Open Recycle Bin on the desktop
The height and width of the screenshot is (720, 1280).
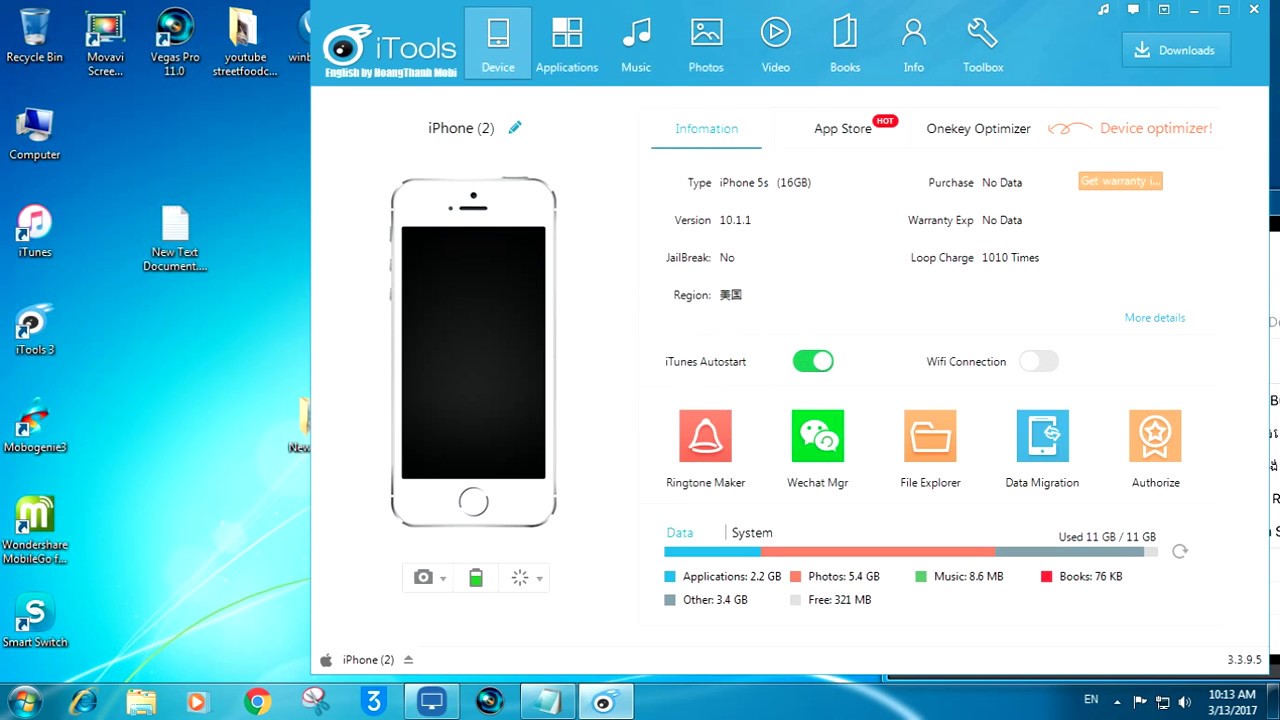tap(34, 36)
